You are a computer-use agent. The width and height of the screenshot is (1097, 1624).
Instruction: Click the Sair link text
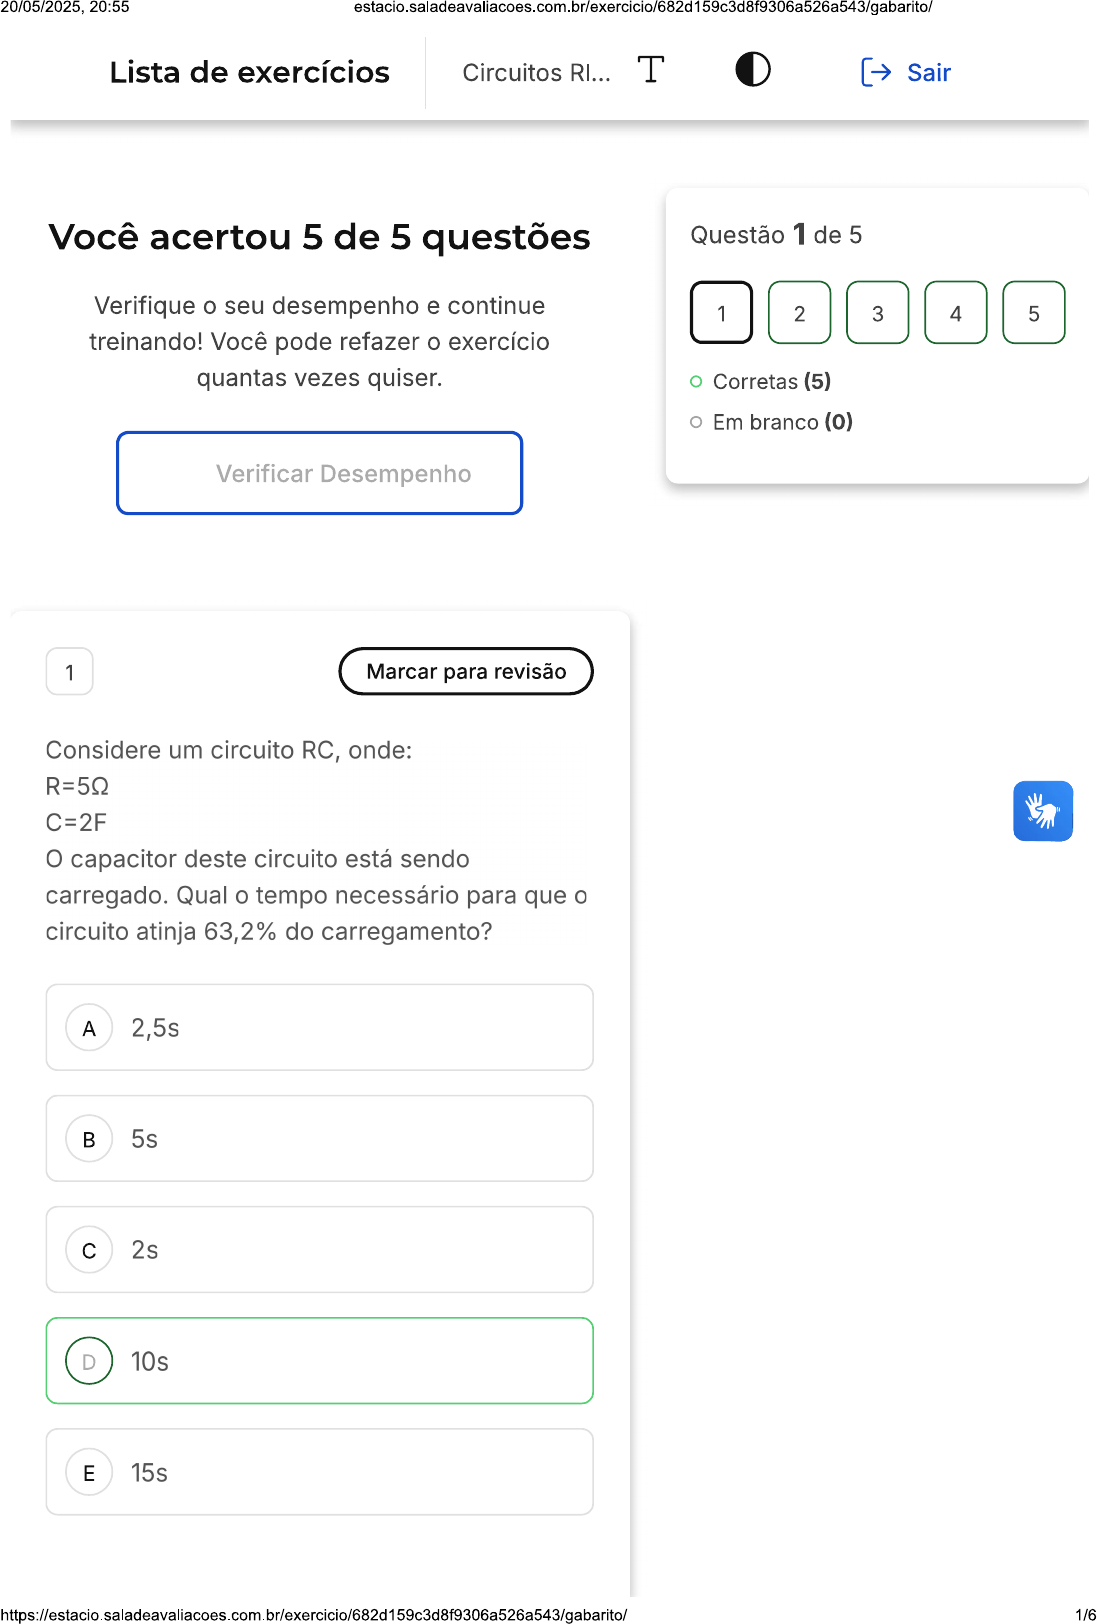928,73
